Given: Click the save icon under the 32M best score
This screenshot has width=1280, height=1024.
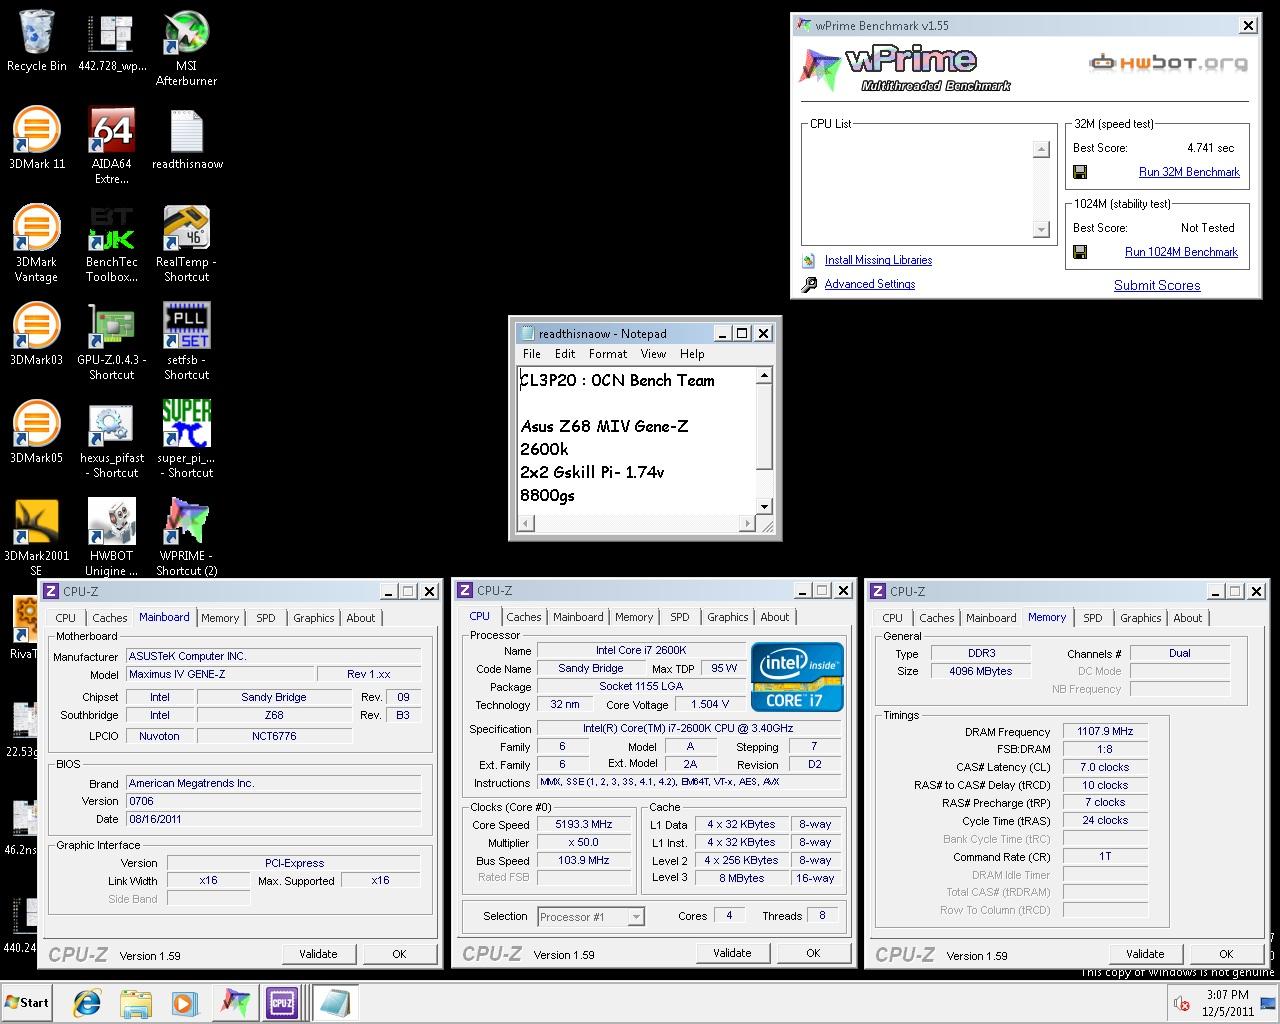Looking at the screenshot, I should click(x=1080, y=172).
